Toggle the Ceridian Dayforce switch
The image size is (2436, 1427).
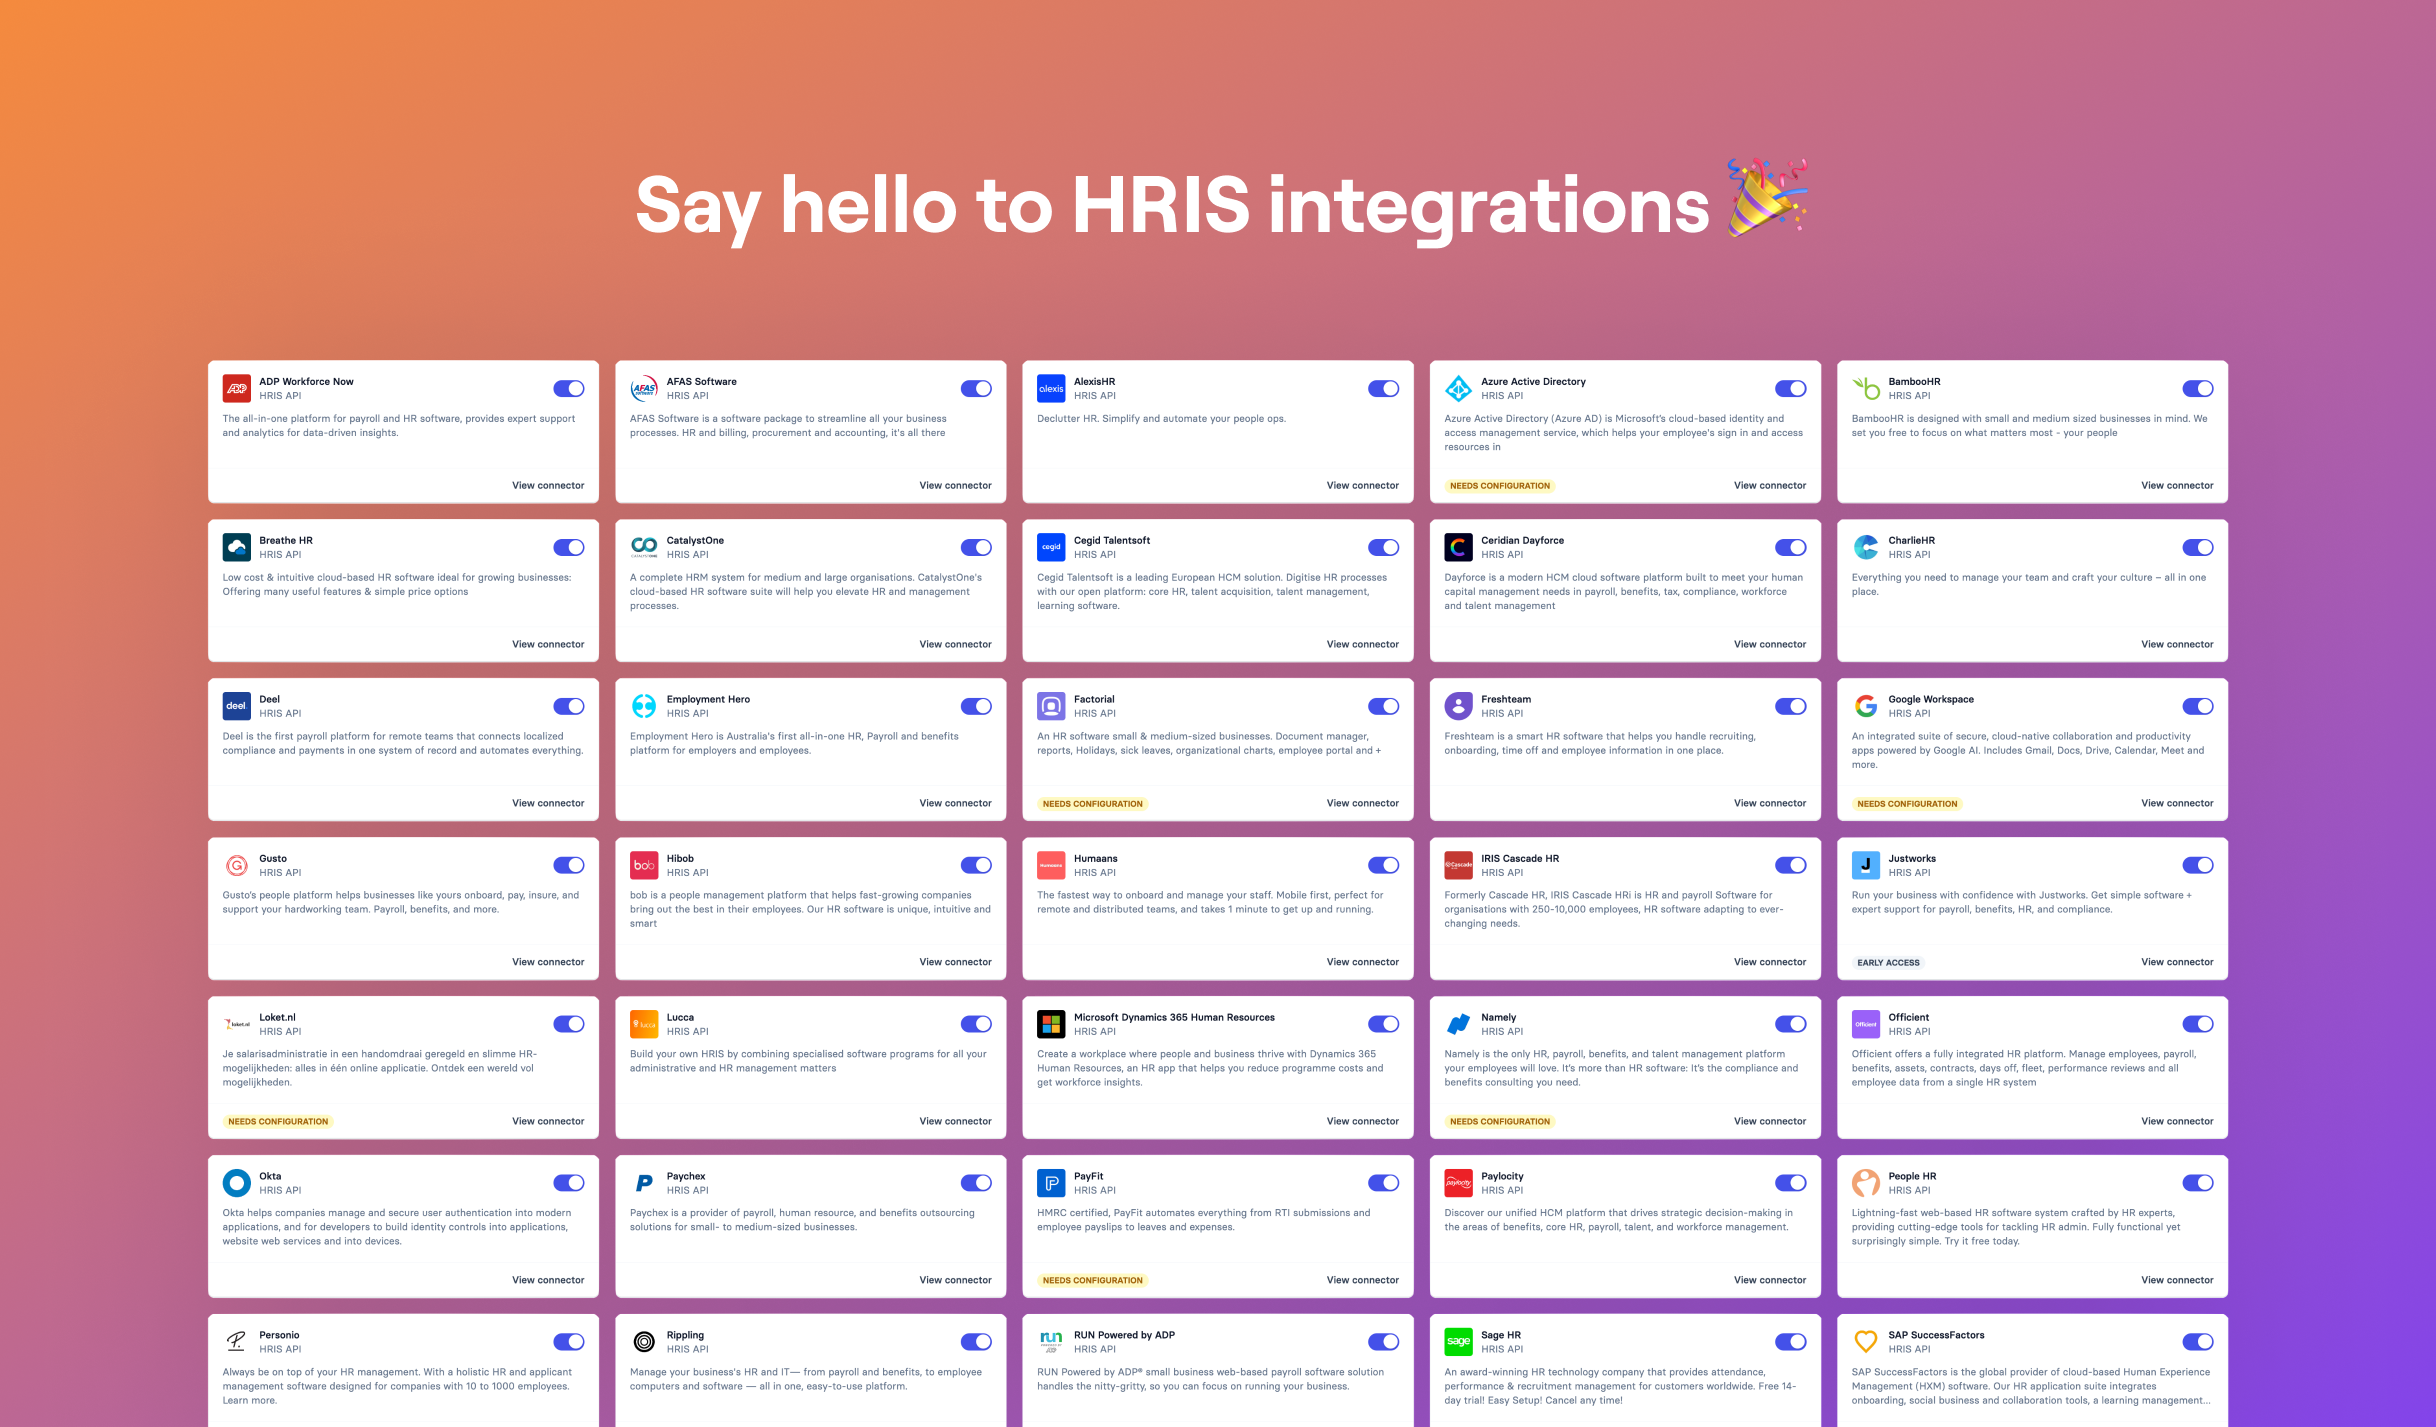(1791, 547)
